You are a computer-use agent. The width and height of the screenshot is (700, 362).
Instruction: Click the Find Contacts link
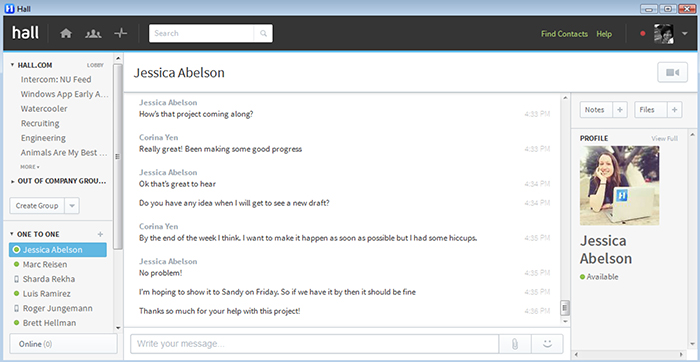click(x=564, y=34)
